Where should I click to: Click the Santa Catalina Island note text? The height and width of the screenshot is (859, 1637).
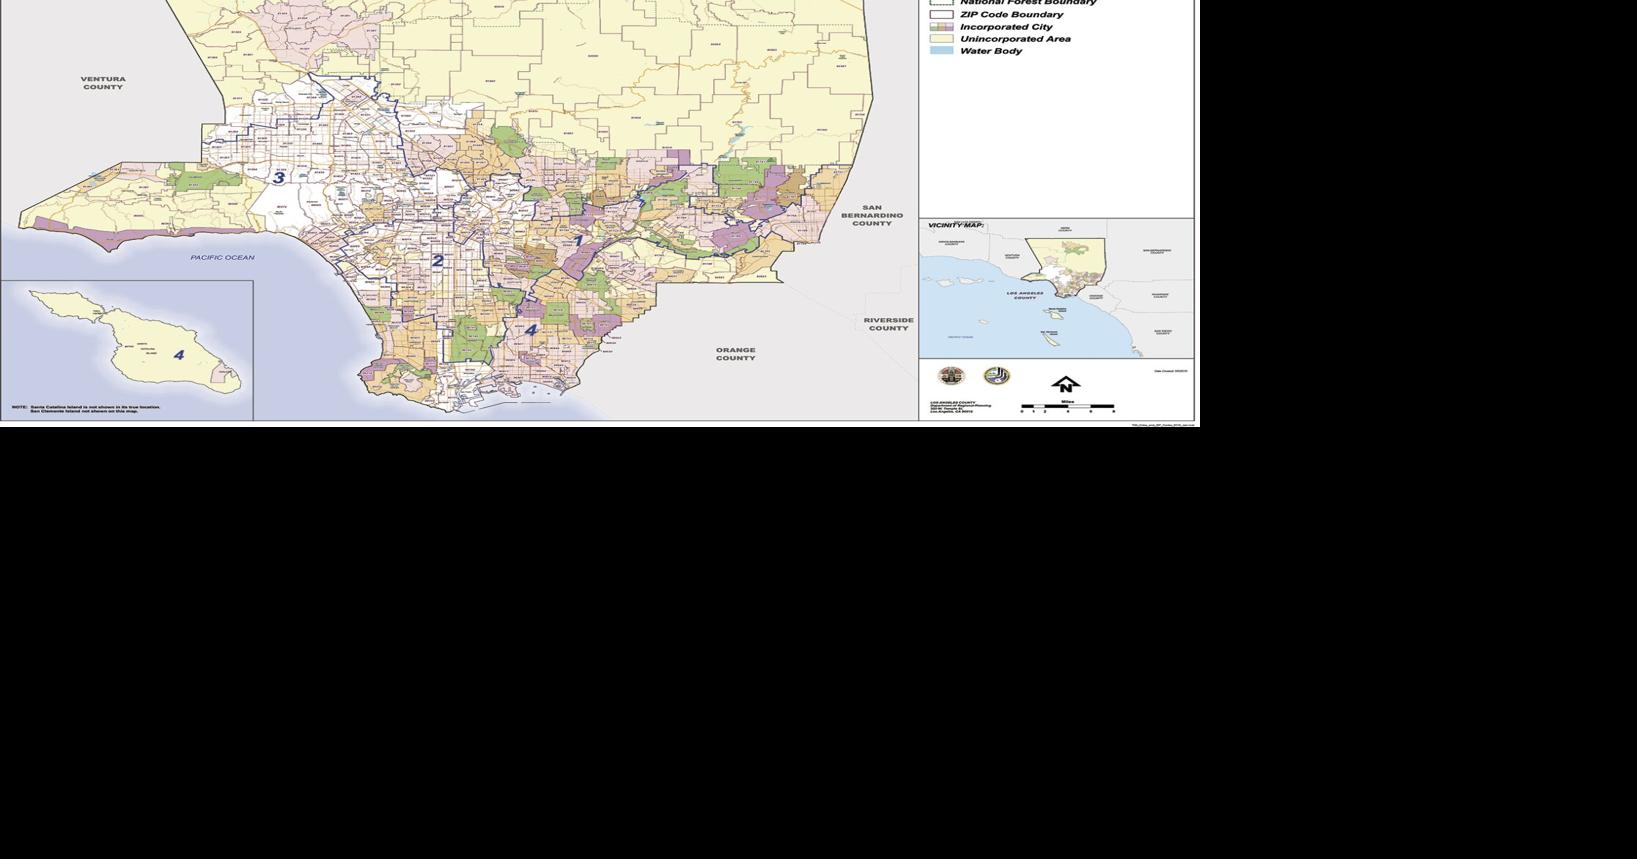point(86,409)
